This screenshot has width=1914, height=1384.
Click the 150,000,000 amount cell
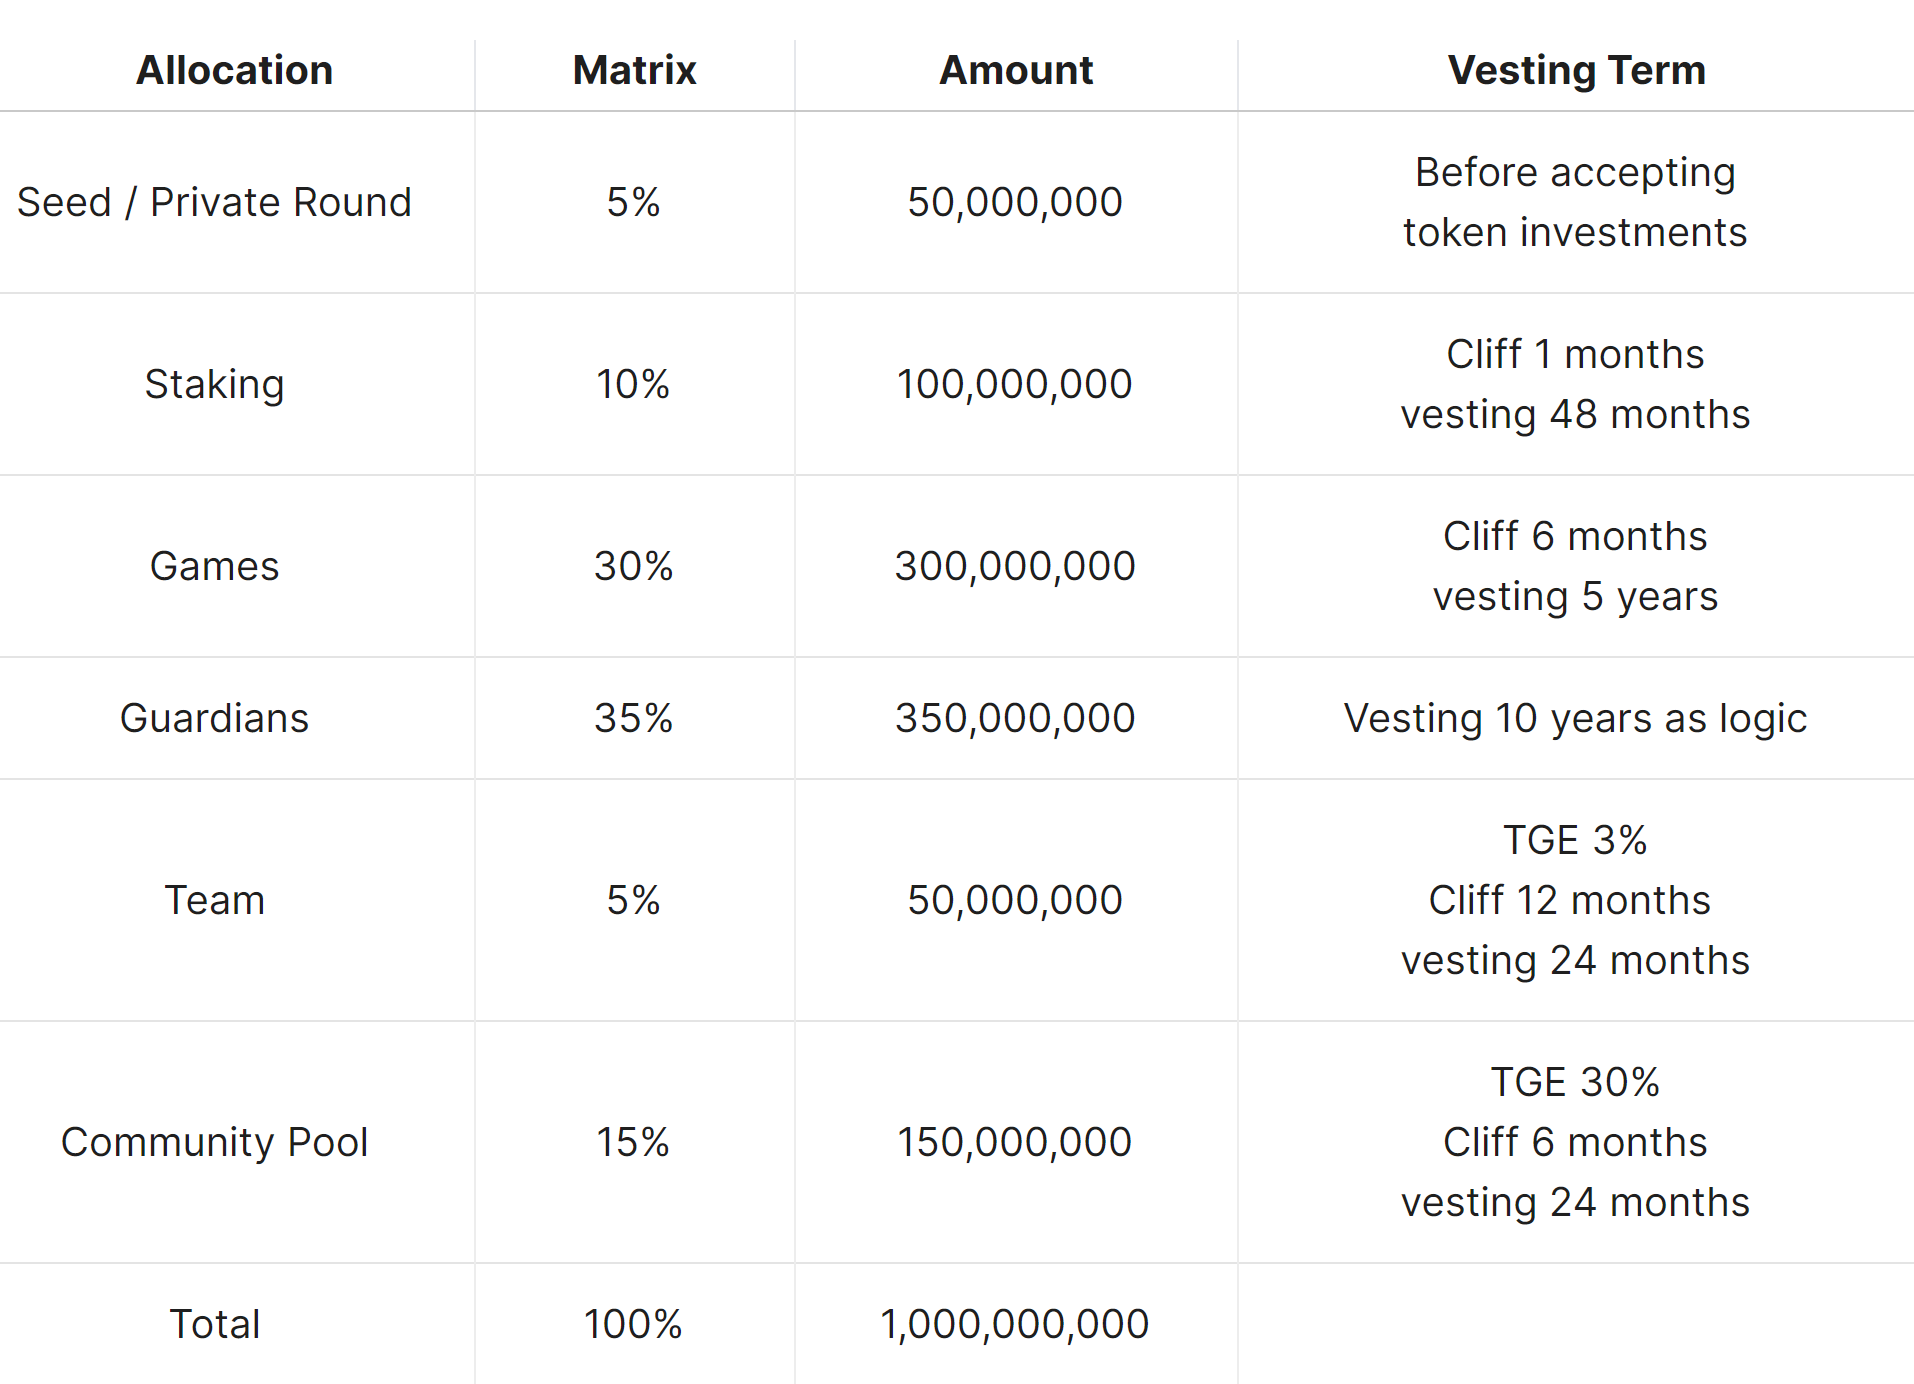point(1014,1142)
